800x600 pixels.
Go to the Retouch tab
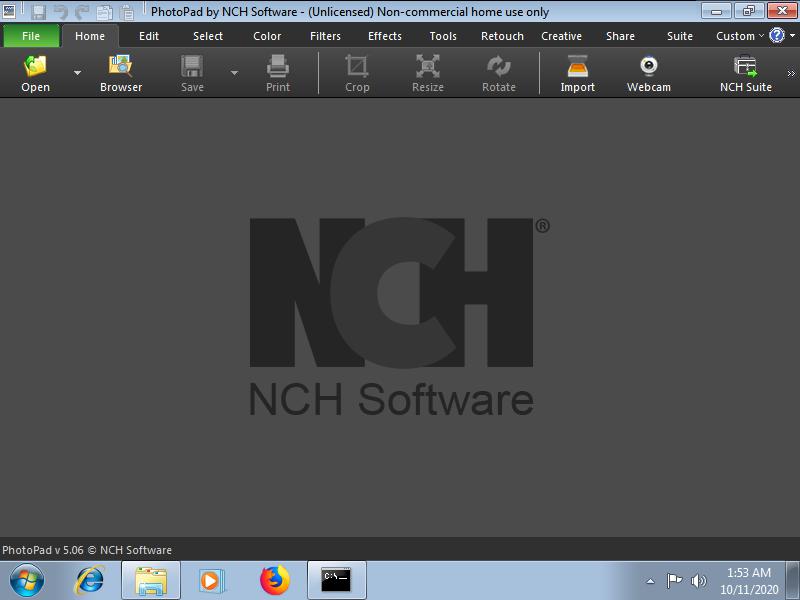tap(502, 36)
